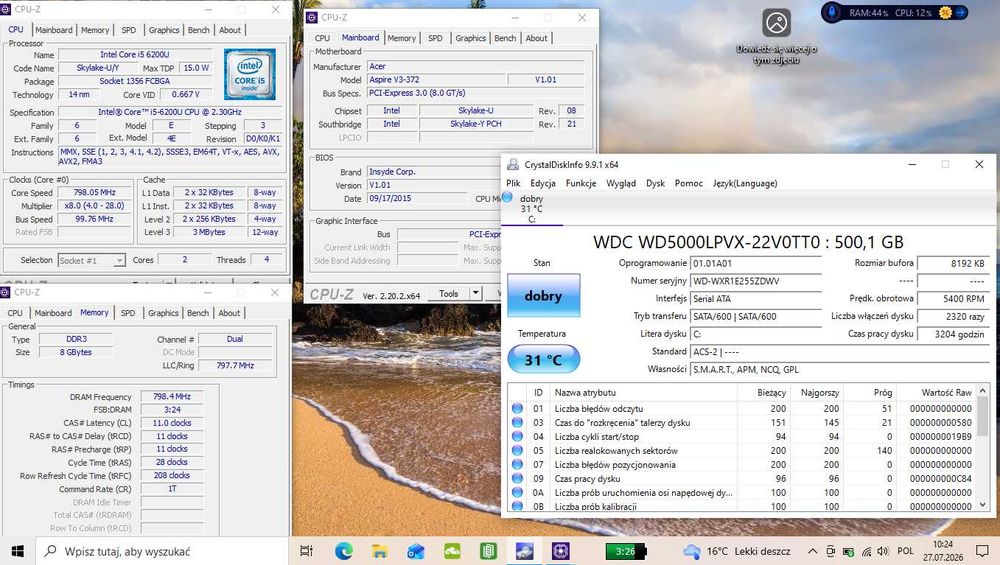Click the mainboard Model field Aspire V3-372
The height and width of the screenshot is (565, 1000).
click(x=437, y=80)
